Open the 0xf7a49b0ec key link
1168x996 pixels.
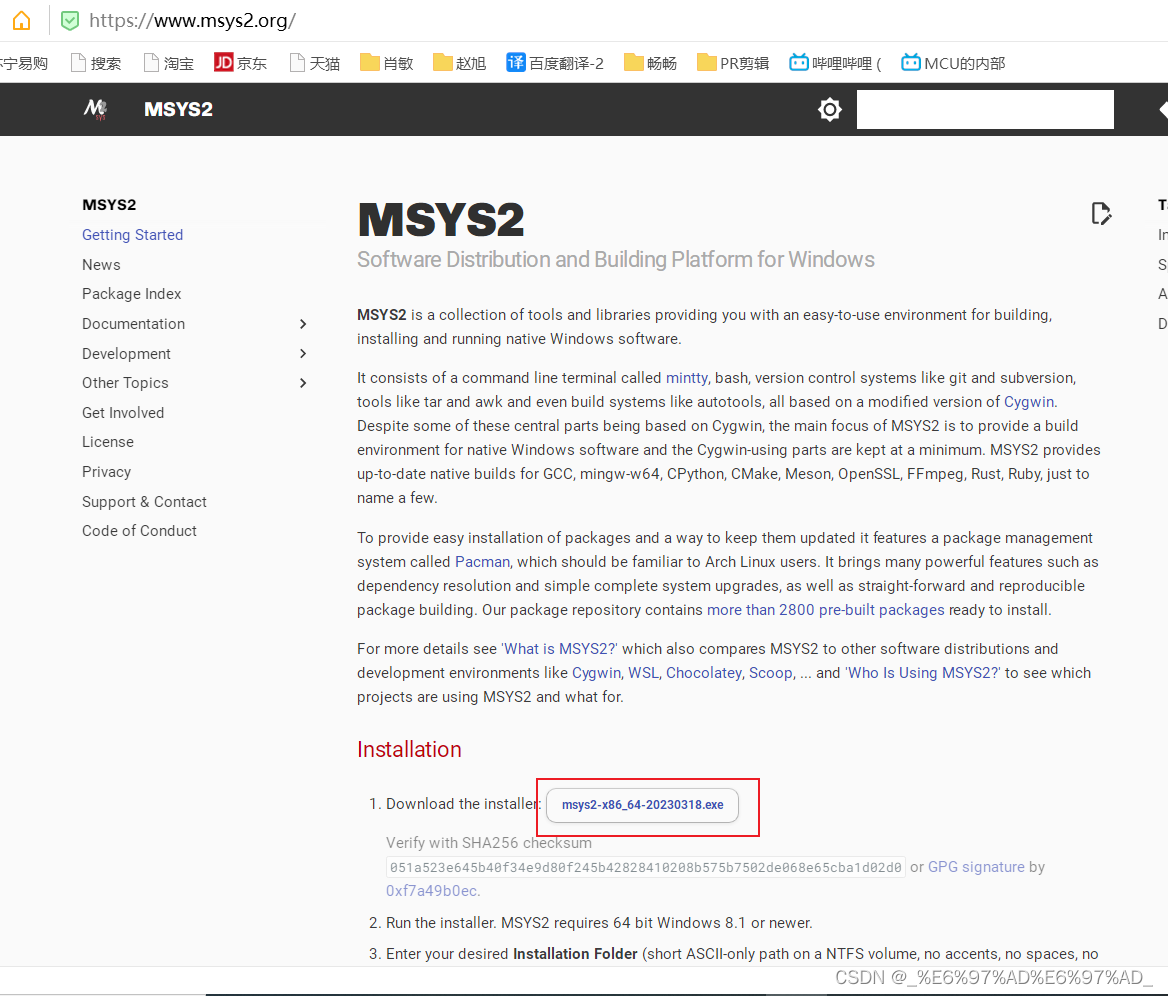point(432,890)
